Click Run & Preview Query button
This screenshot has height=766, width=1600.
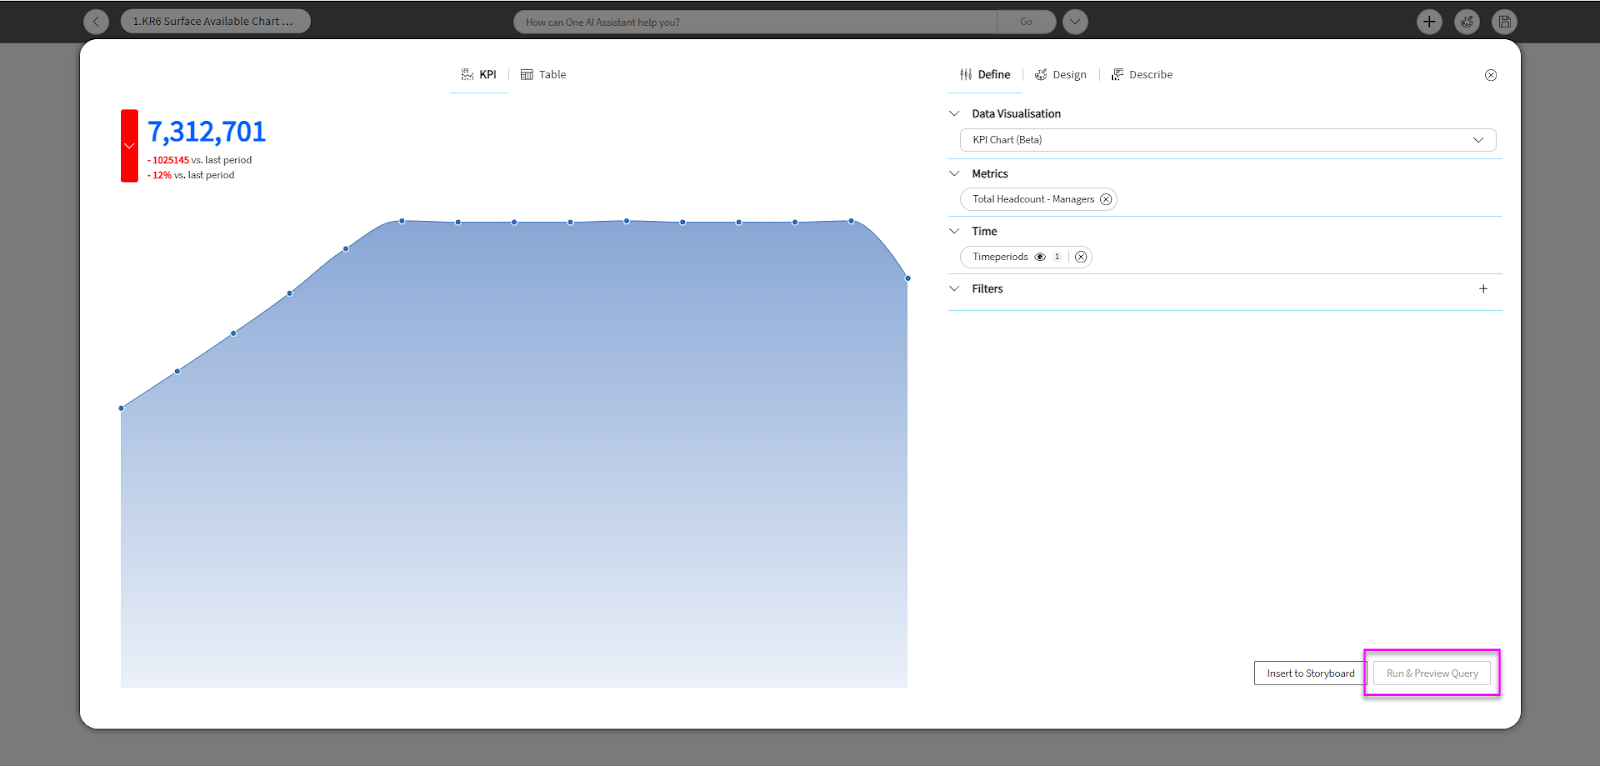coord(1431,673)
